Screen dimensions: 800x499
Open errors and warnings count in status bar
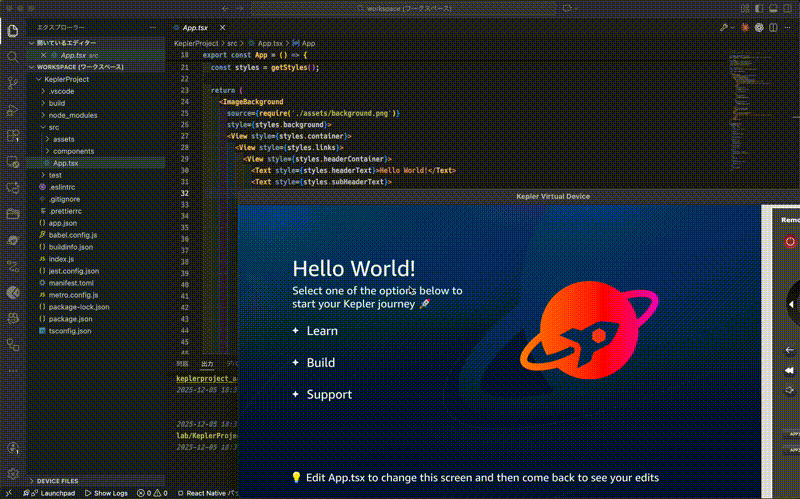[x=152, y=493]
